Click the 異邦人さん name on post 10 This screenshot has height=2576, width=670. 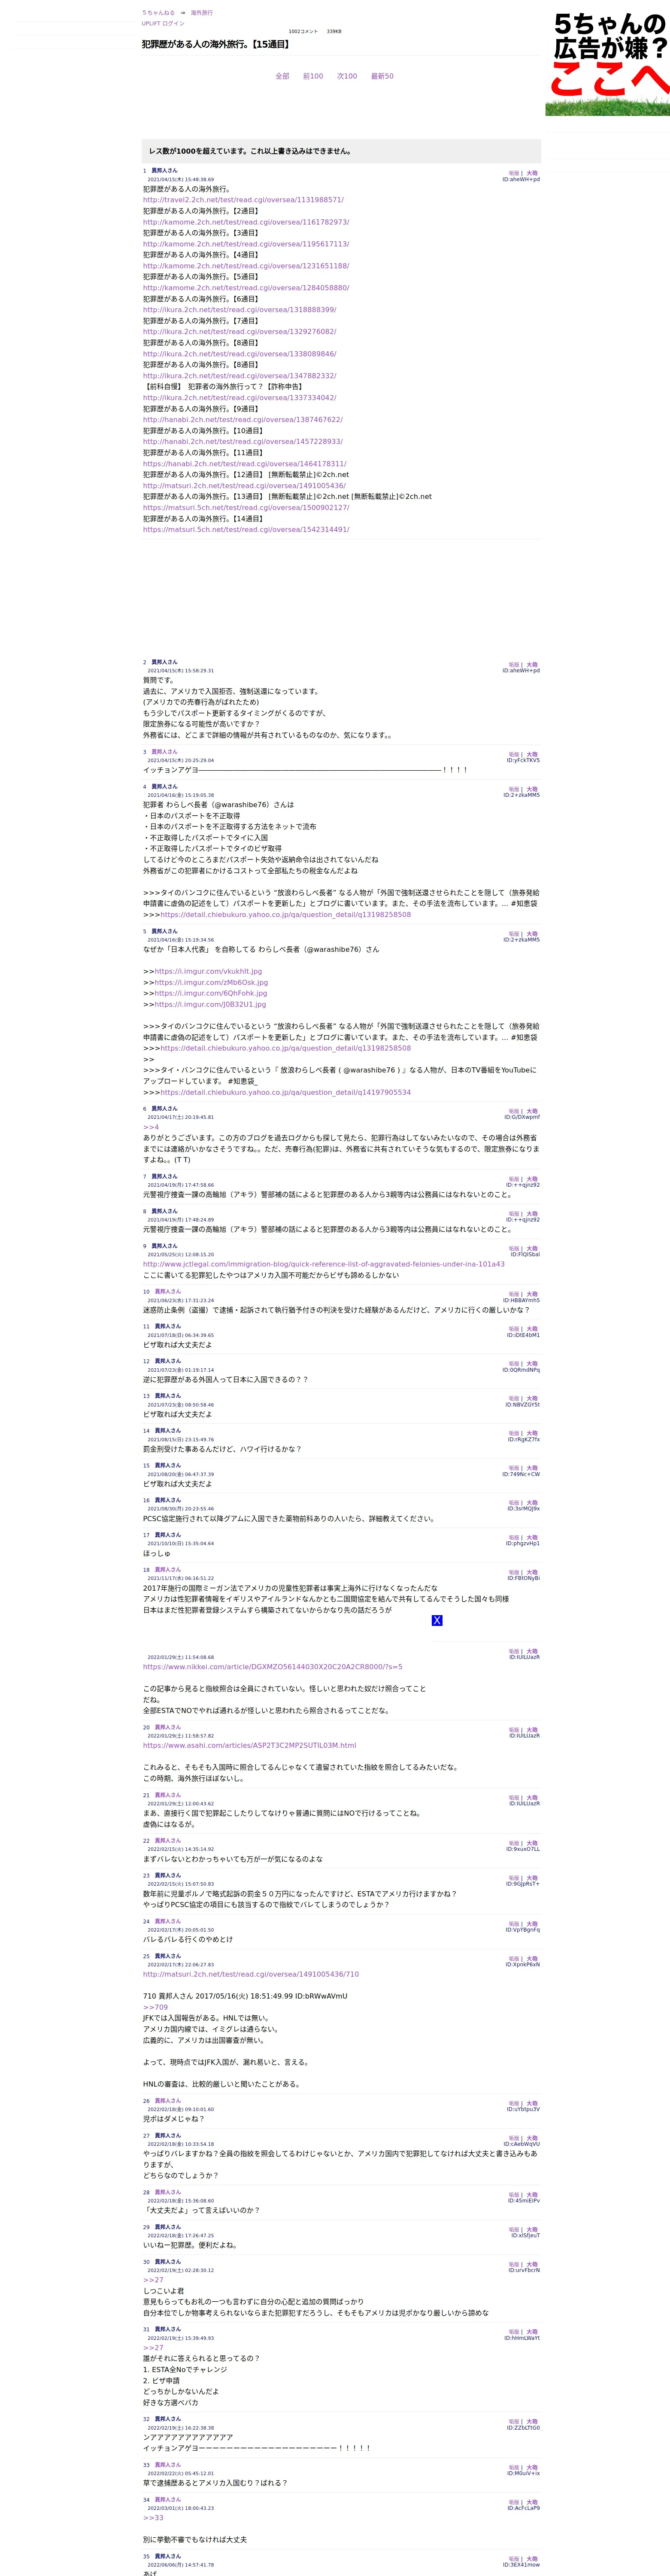click(168, 1292)
